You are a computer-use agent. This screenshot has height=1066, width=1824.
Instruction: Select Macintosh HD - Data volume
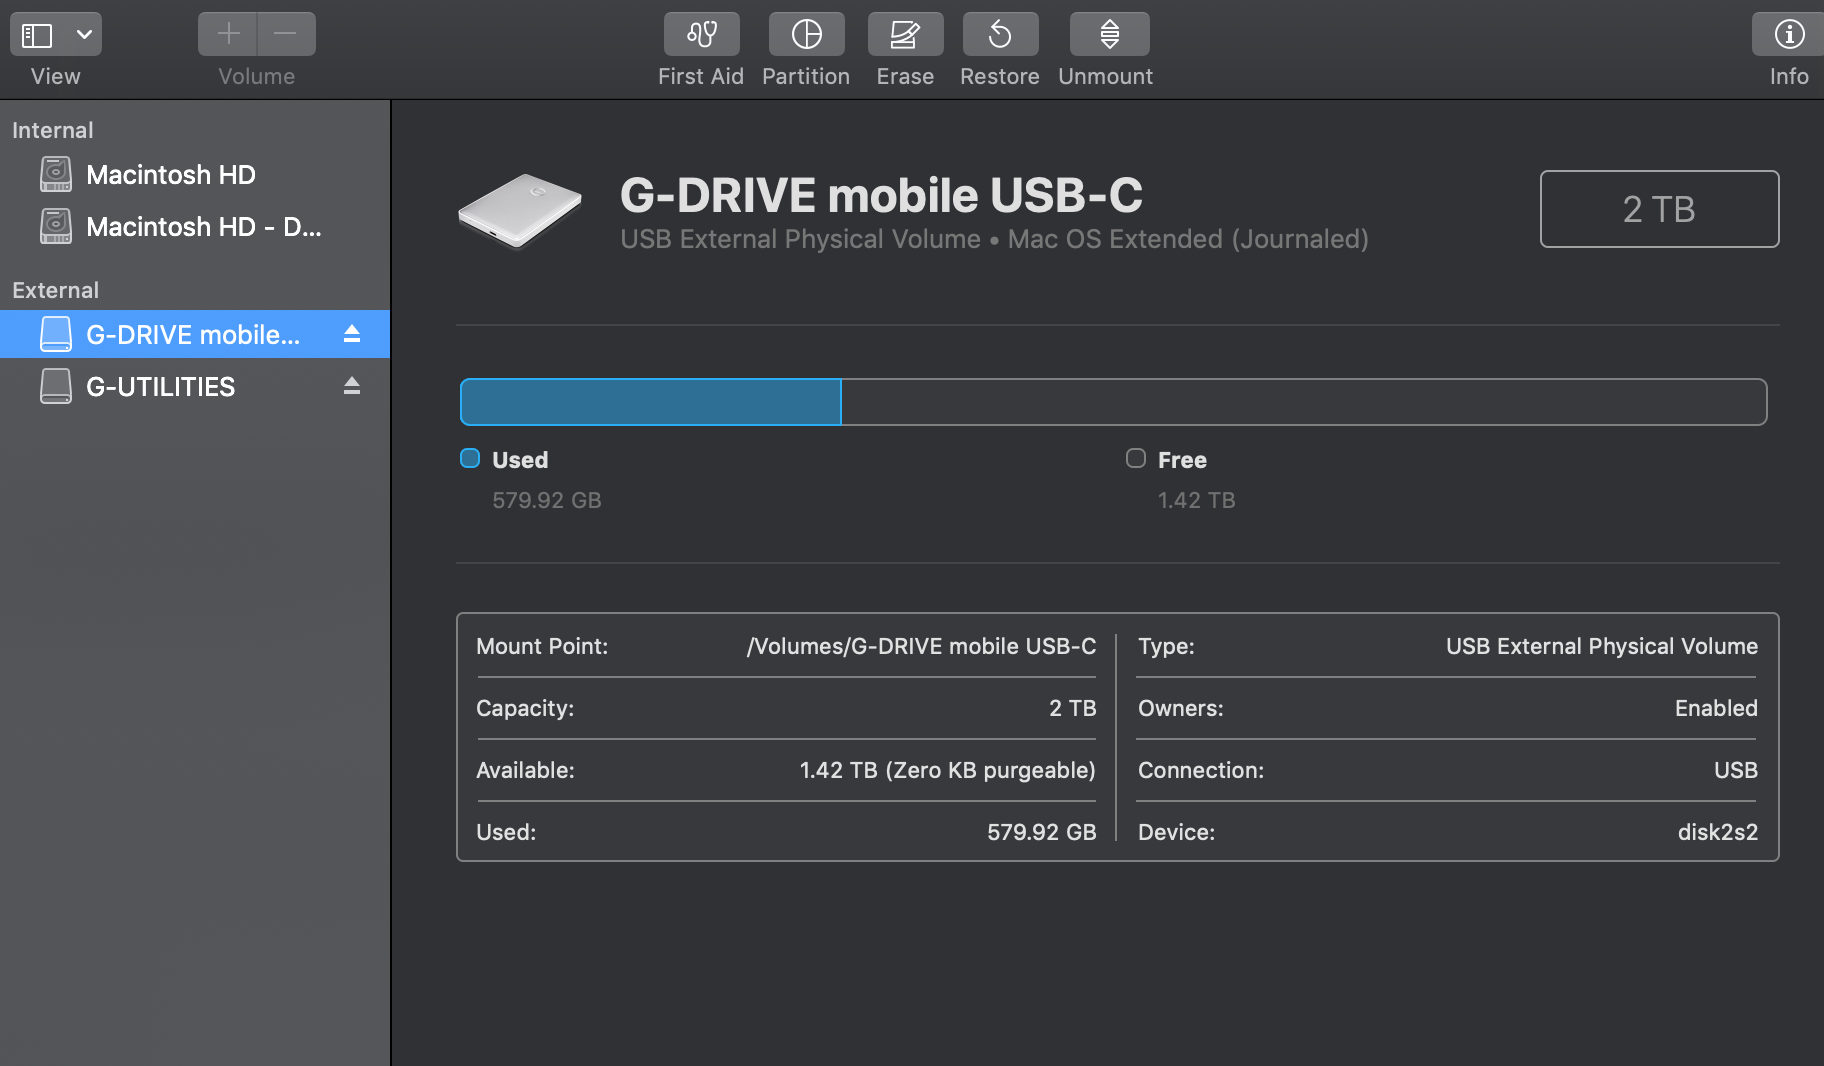click(x=195, y=227)
